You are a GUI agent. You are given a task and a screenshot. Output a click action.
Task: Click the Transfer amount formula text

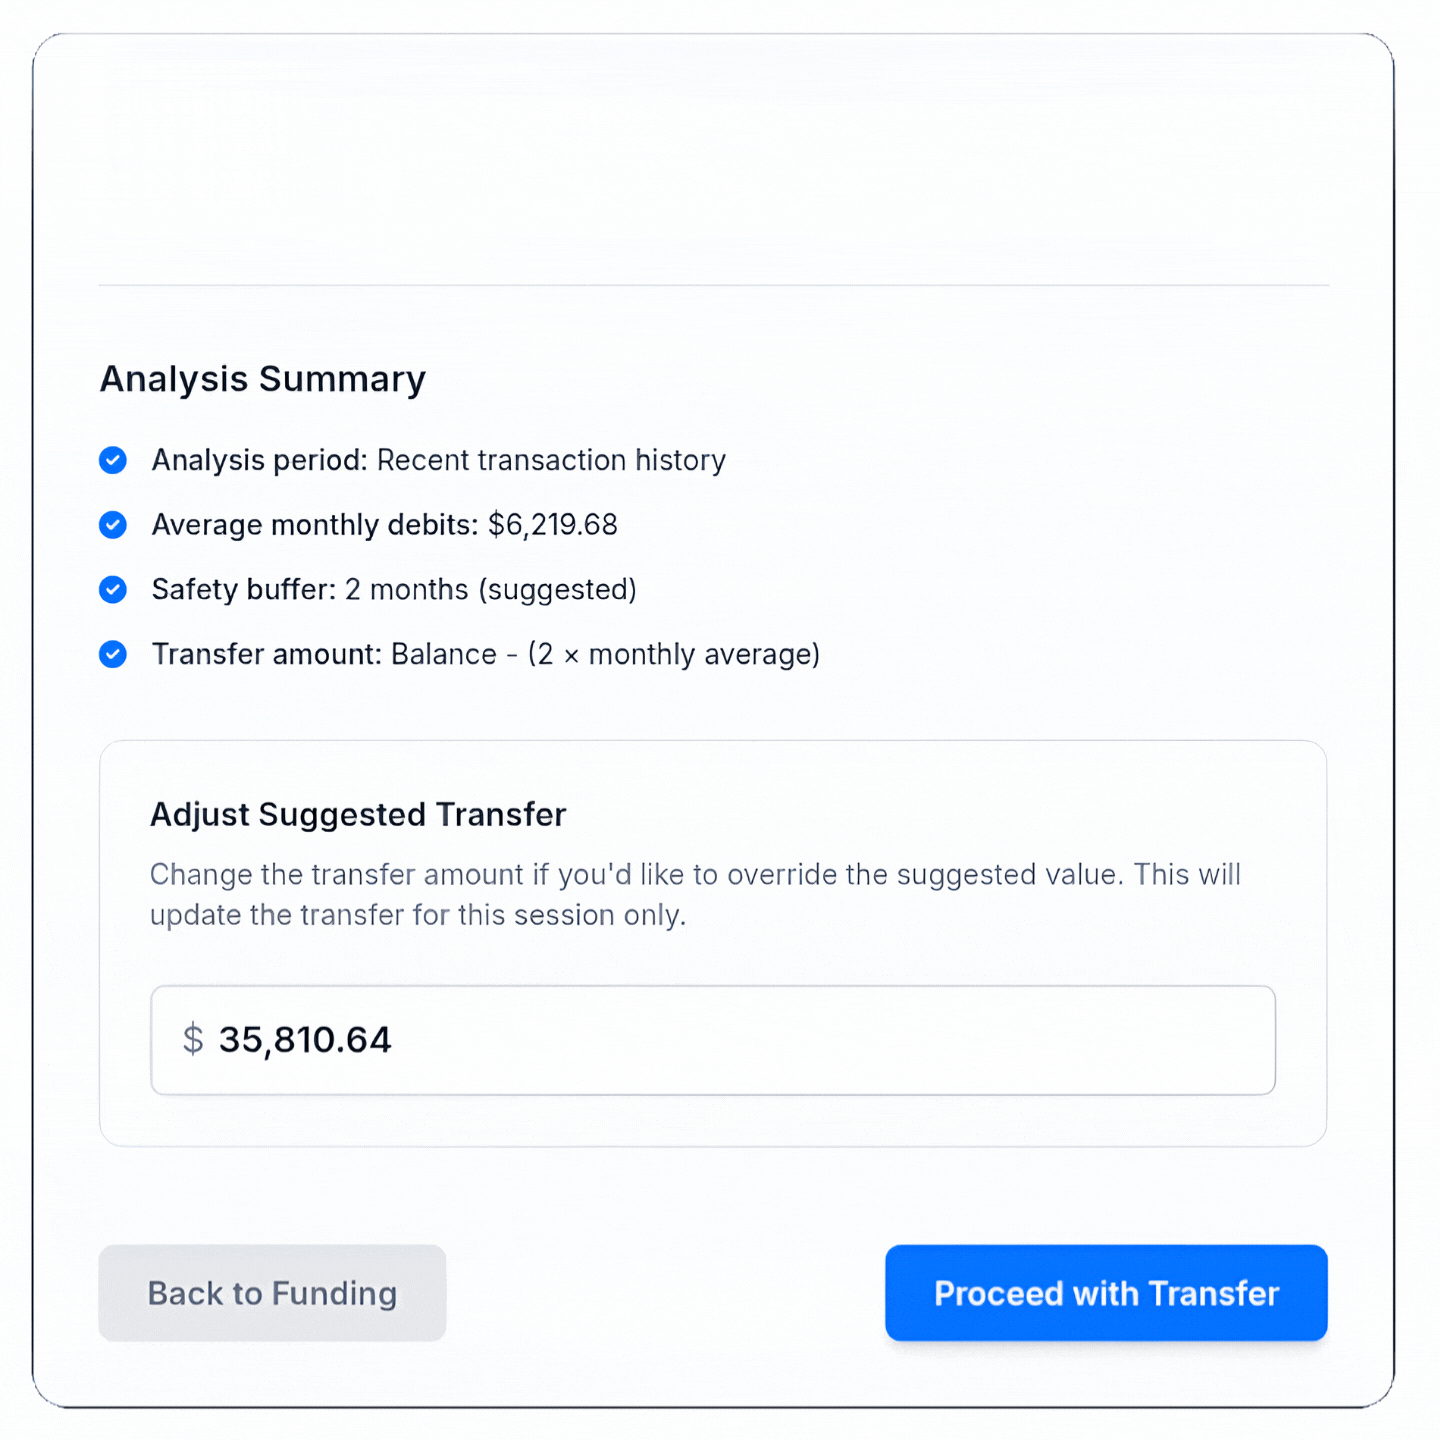coord(485,654)
